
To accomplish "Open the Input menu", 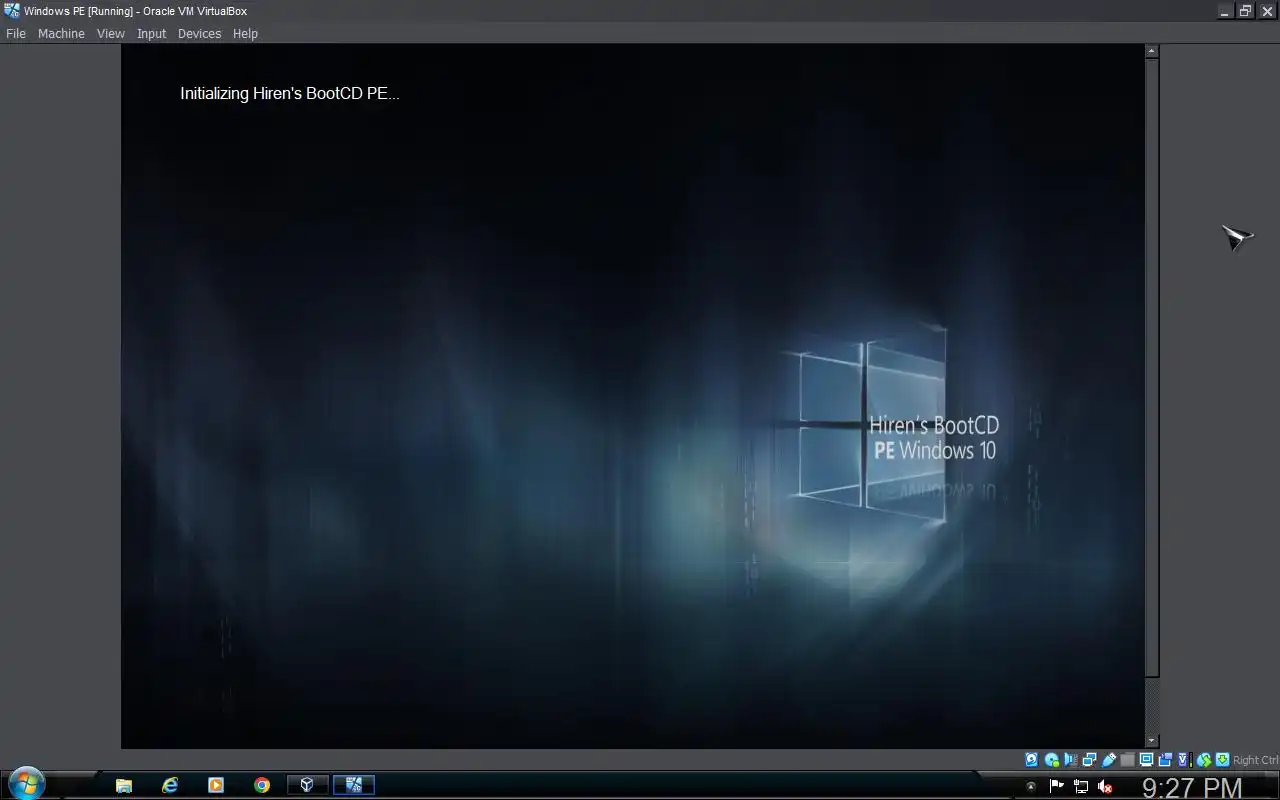I will [151, 33].
